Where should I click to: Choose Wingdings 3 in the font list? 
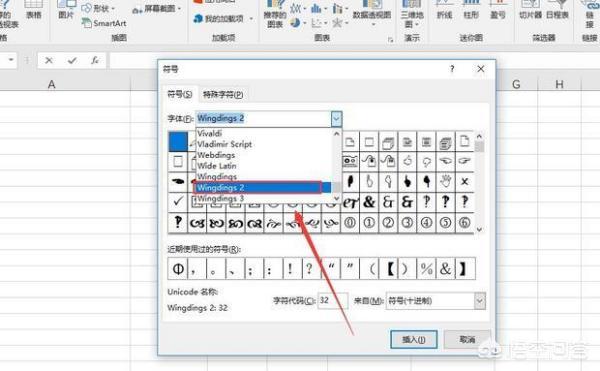pos(220,199)
